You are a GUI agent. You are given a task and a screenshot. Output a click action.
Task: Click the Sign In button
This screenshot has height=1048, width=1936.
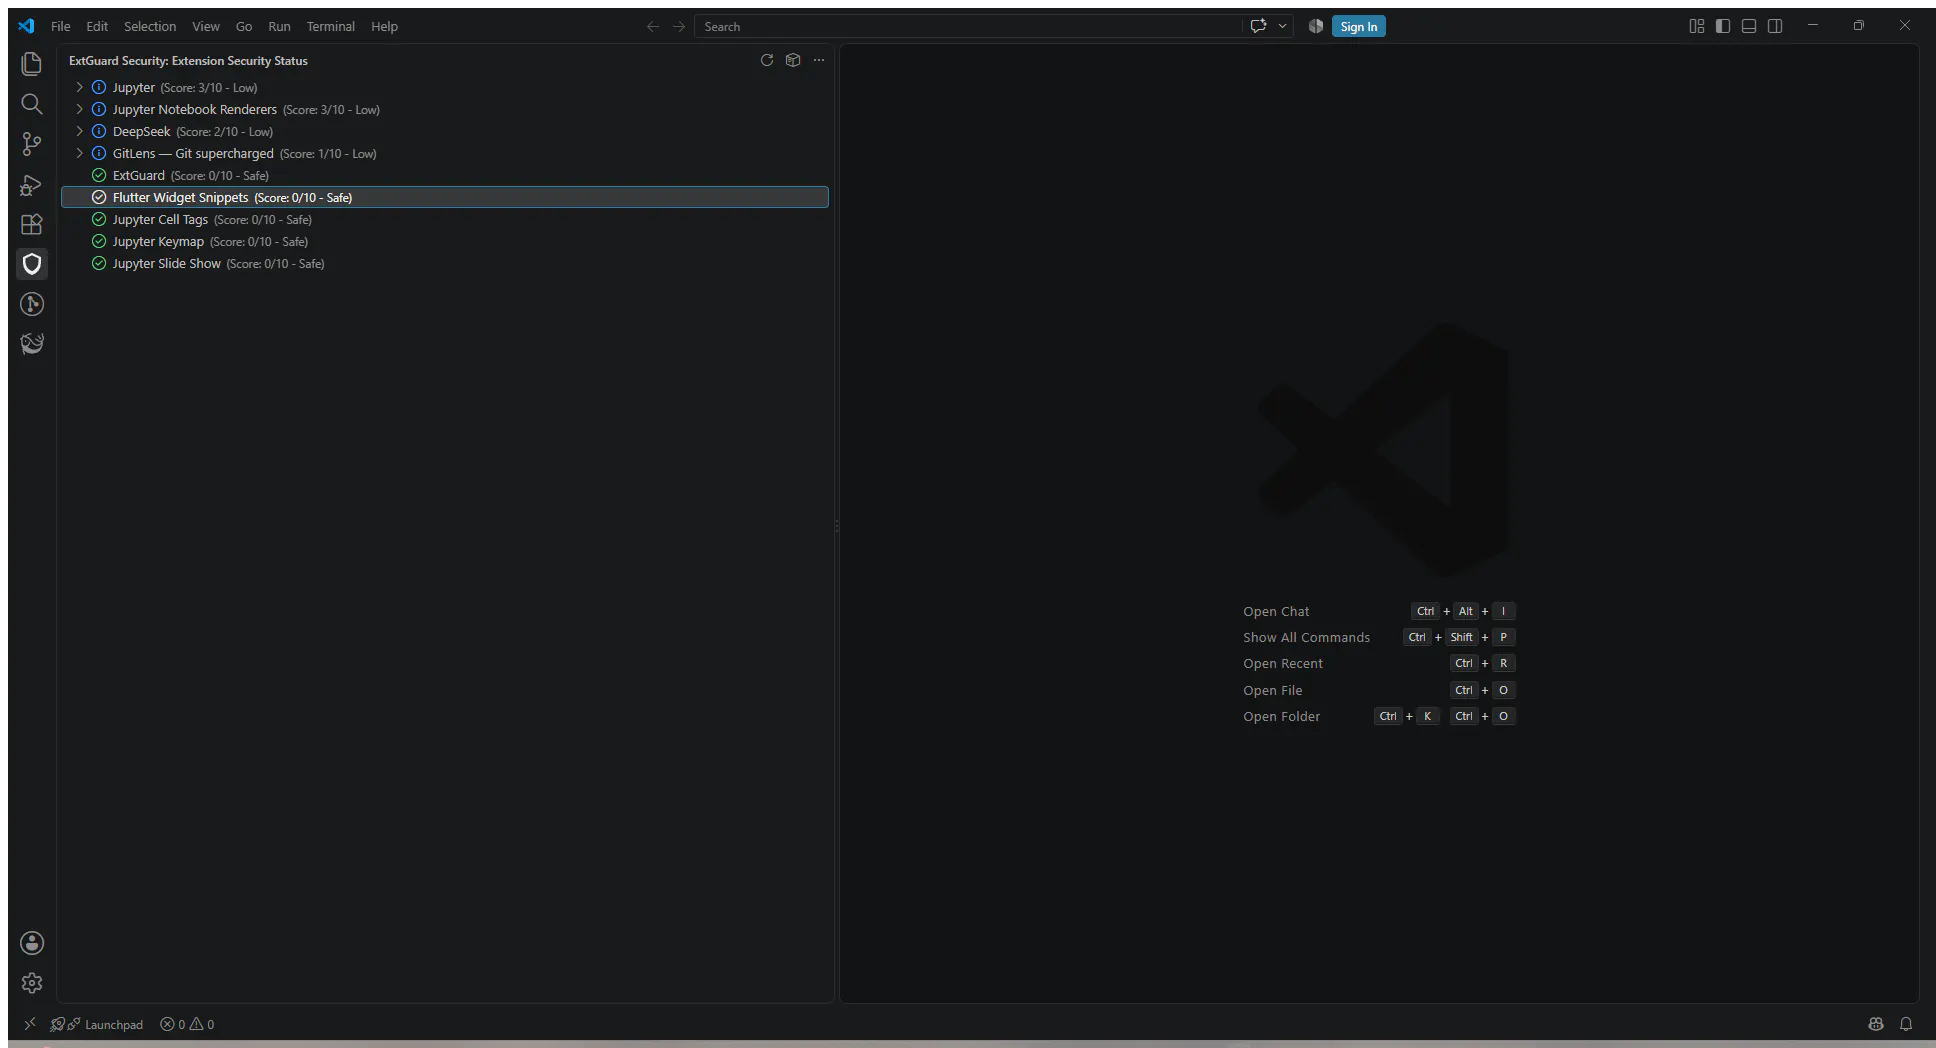(x=1359, y=27)
